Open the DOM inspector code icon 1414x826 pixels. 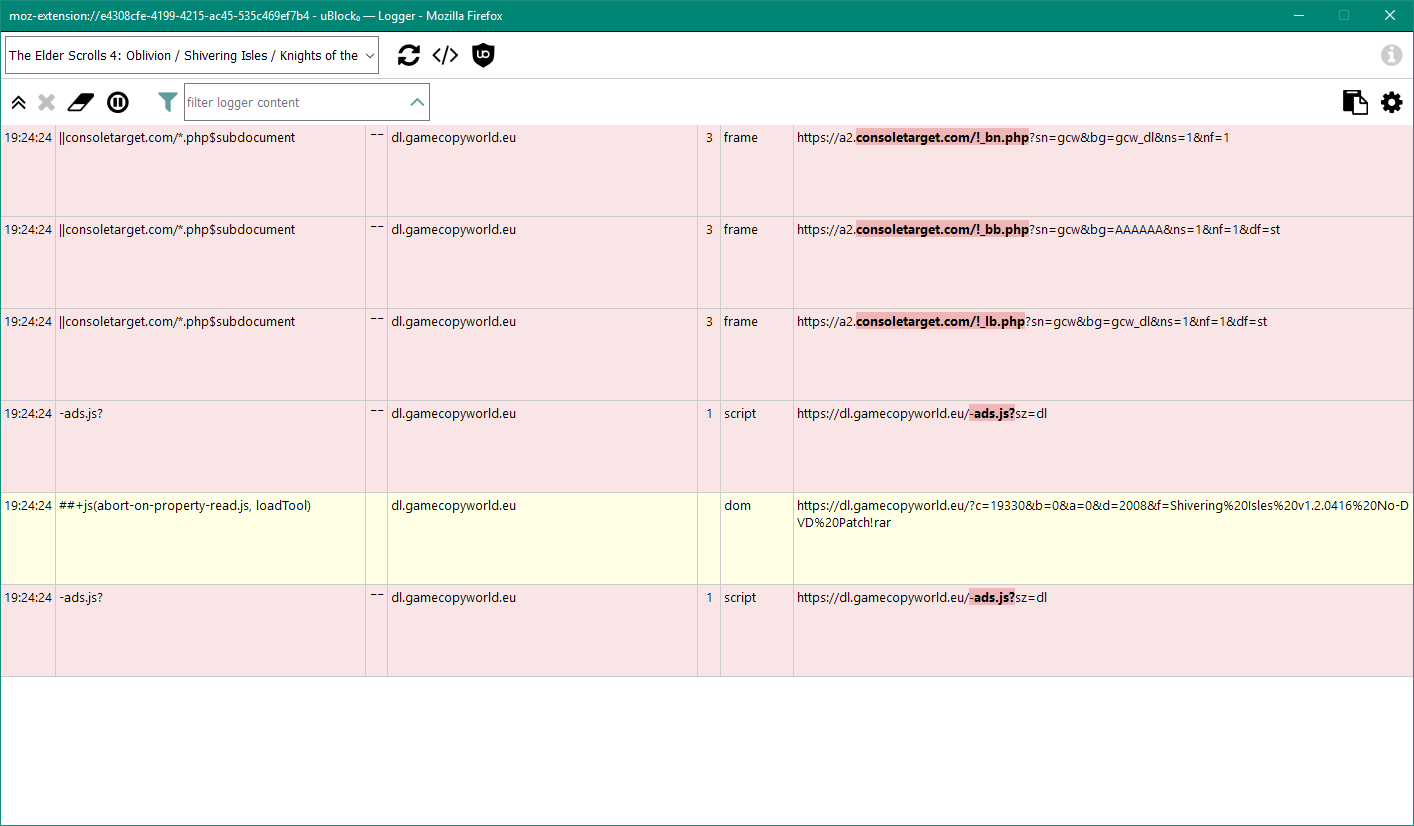445,55
